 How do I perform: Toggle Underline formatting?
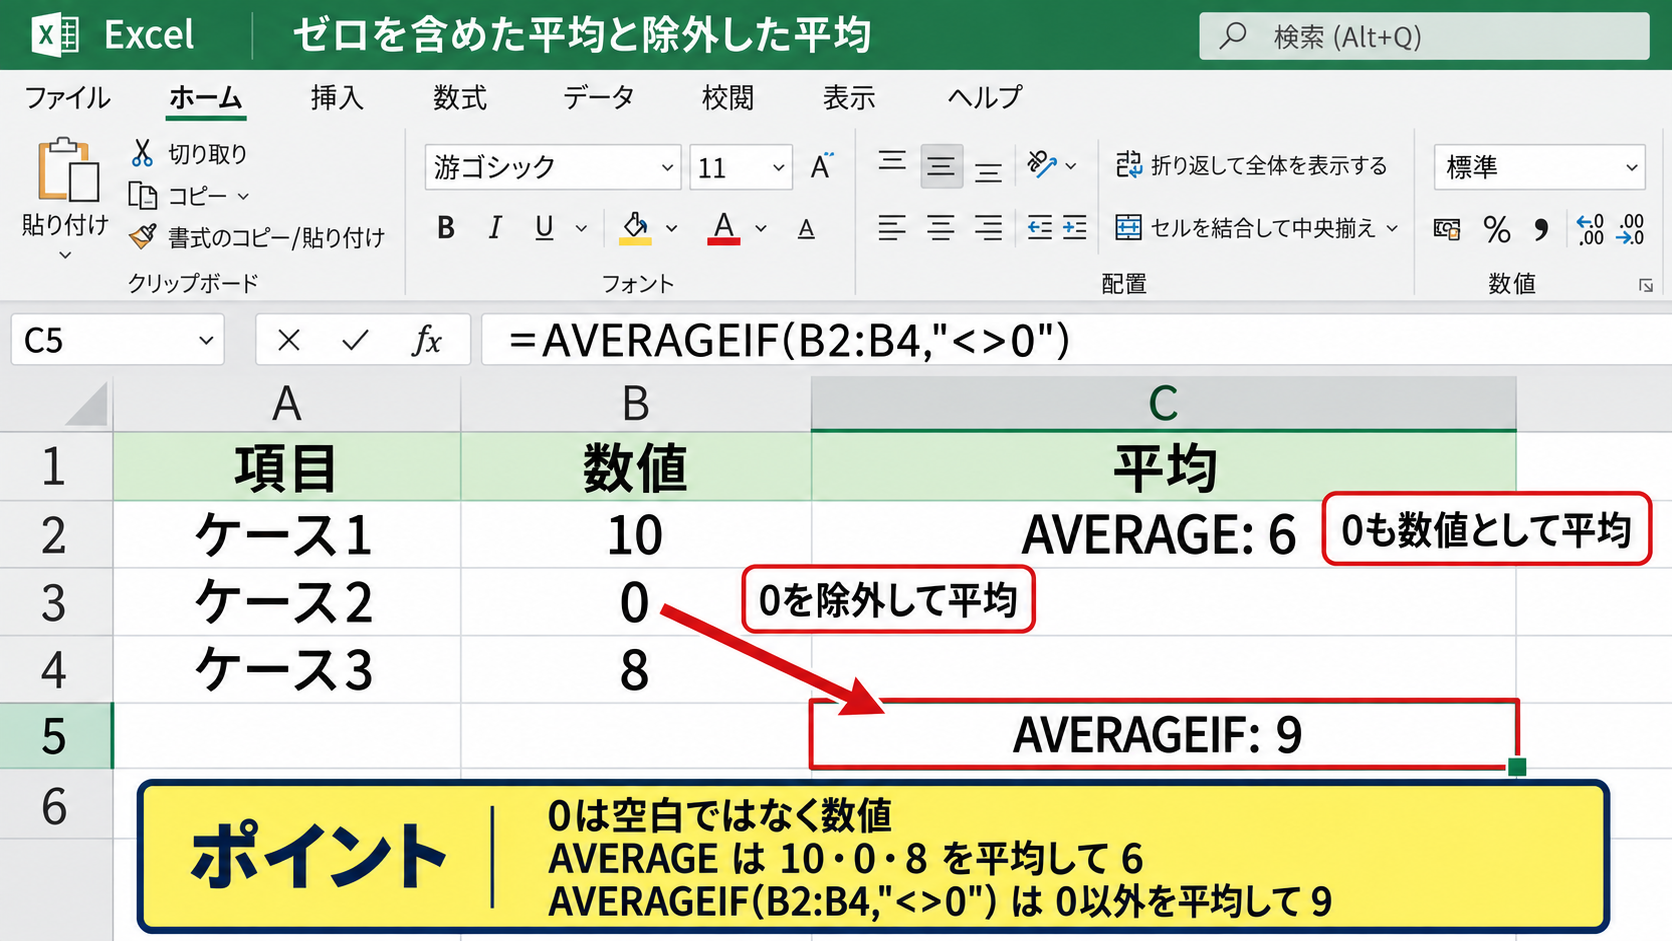(x=544, y=228)
